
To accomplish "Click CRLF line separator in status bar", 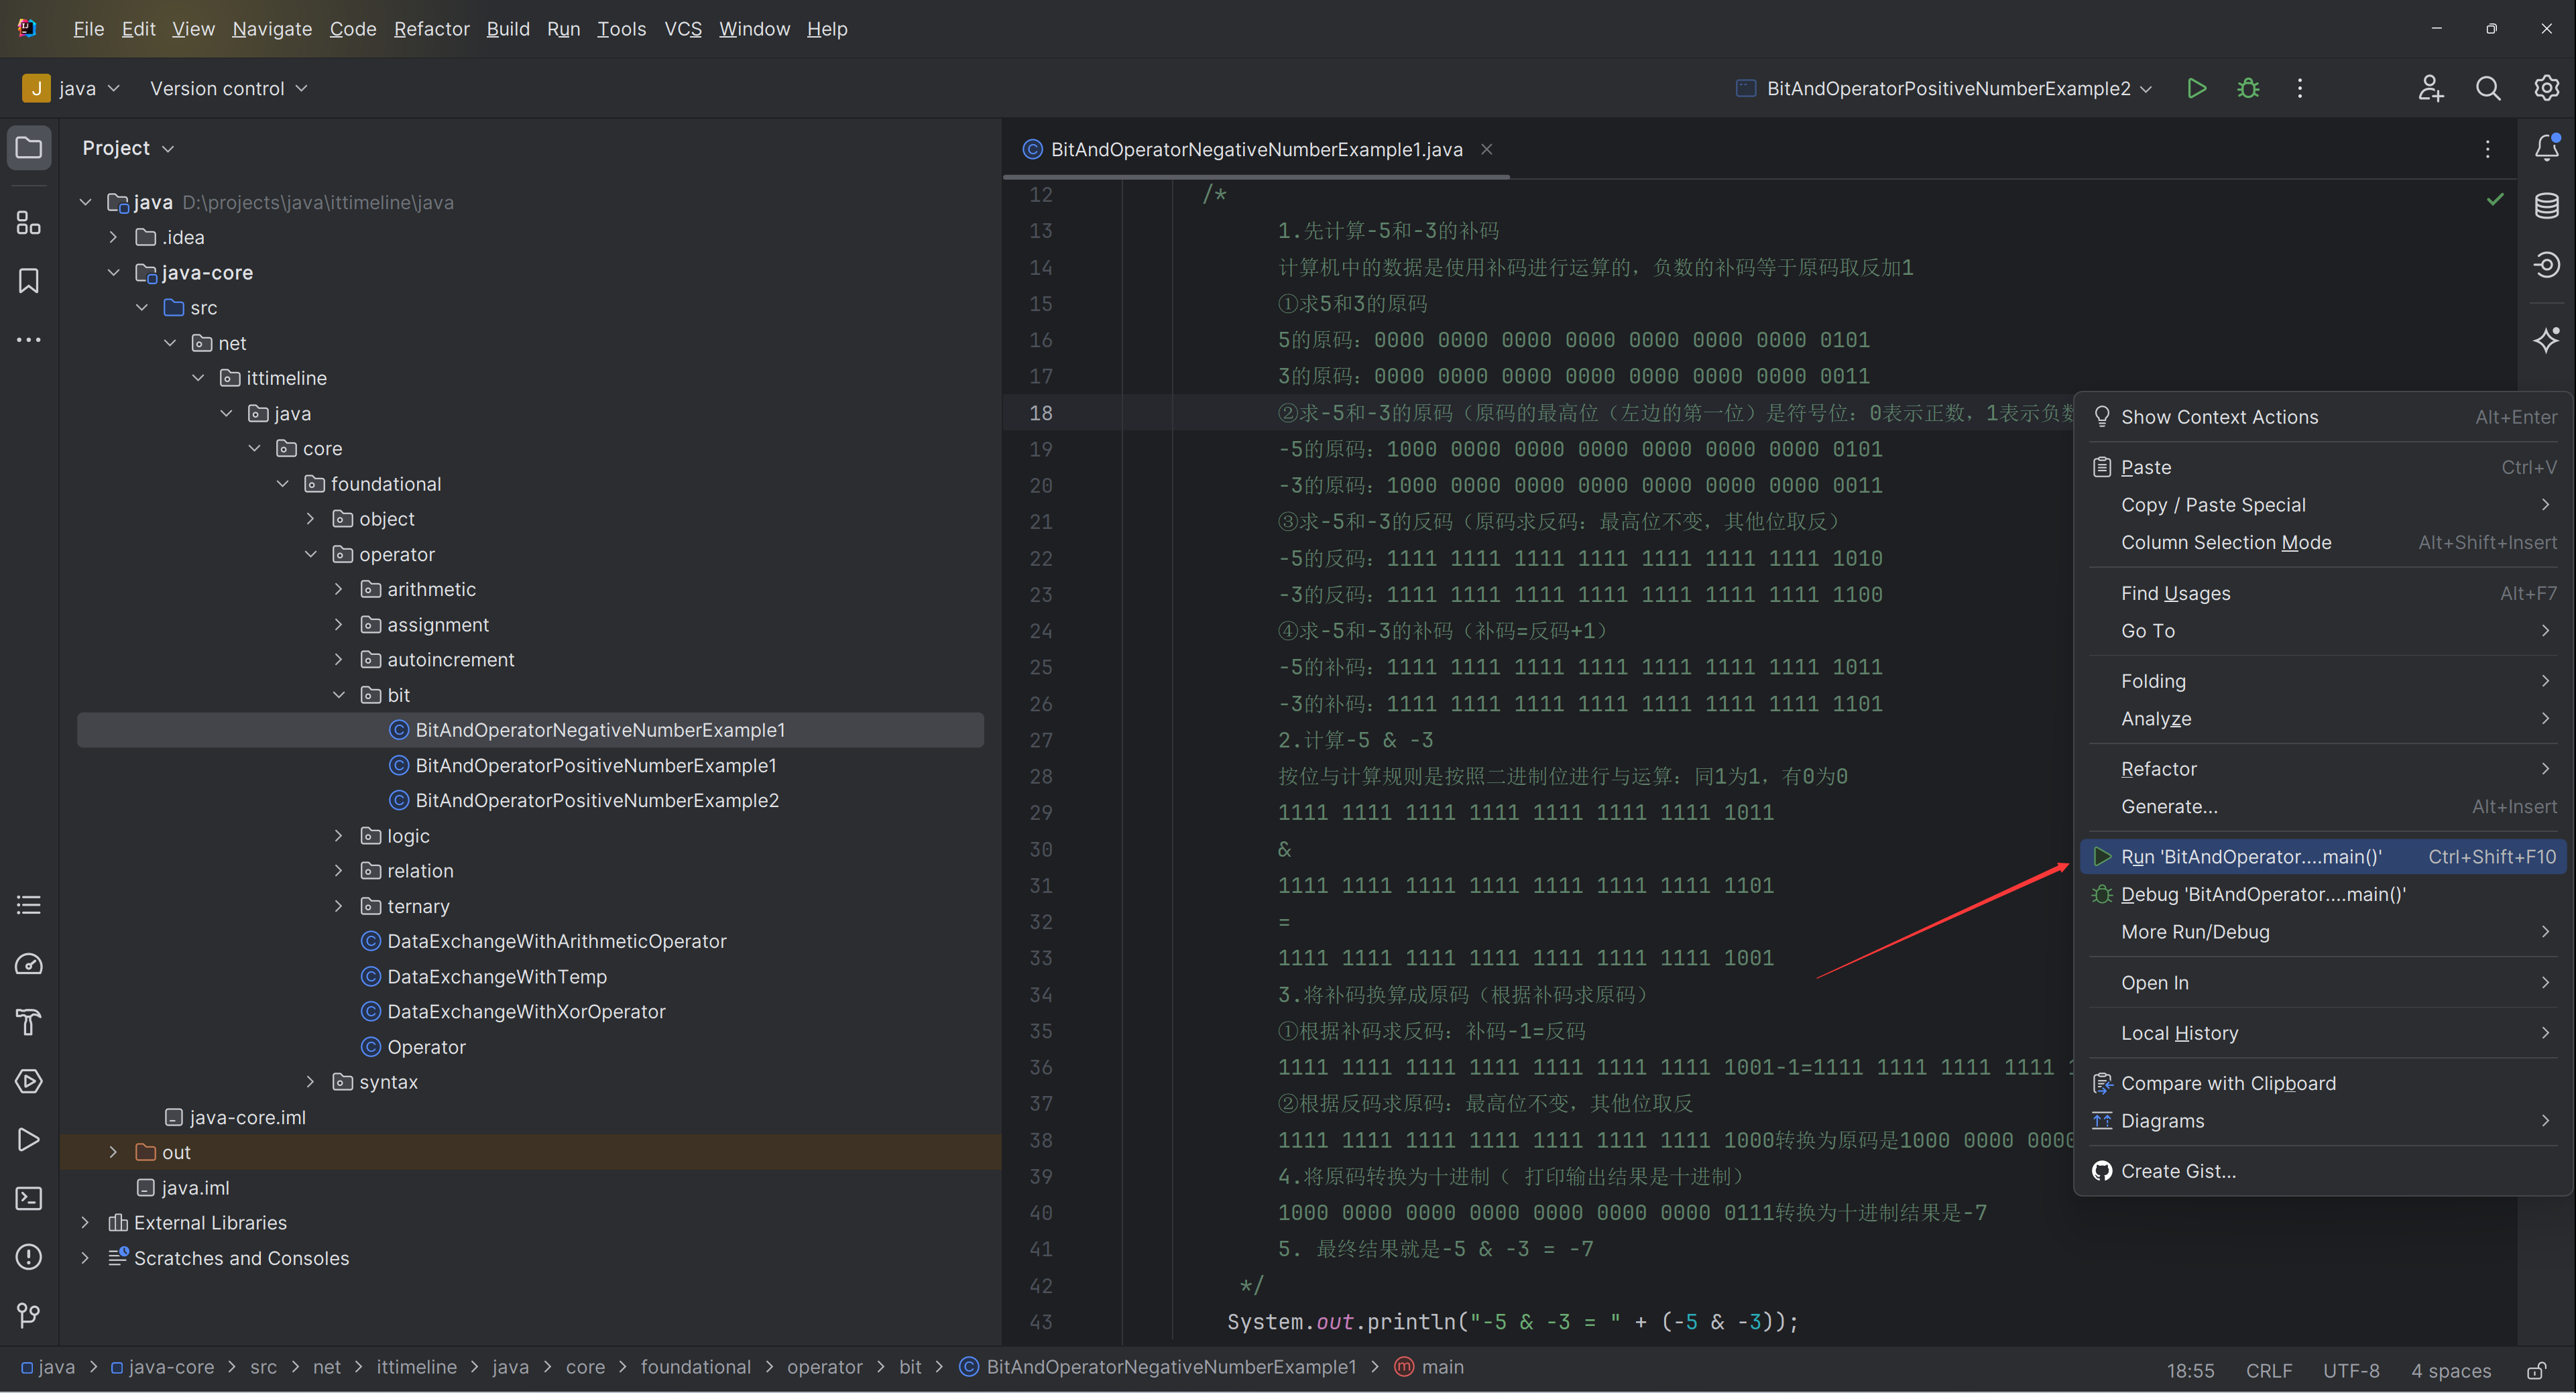I will pos(2268,1370).
